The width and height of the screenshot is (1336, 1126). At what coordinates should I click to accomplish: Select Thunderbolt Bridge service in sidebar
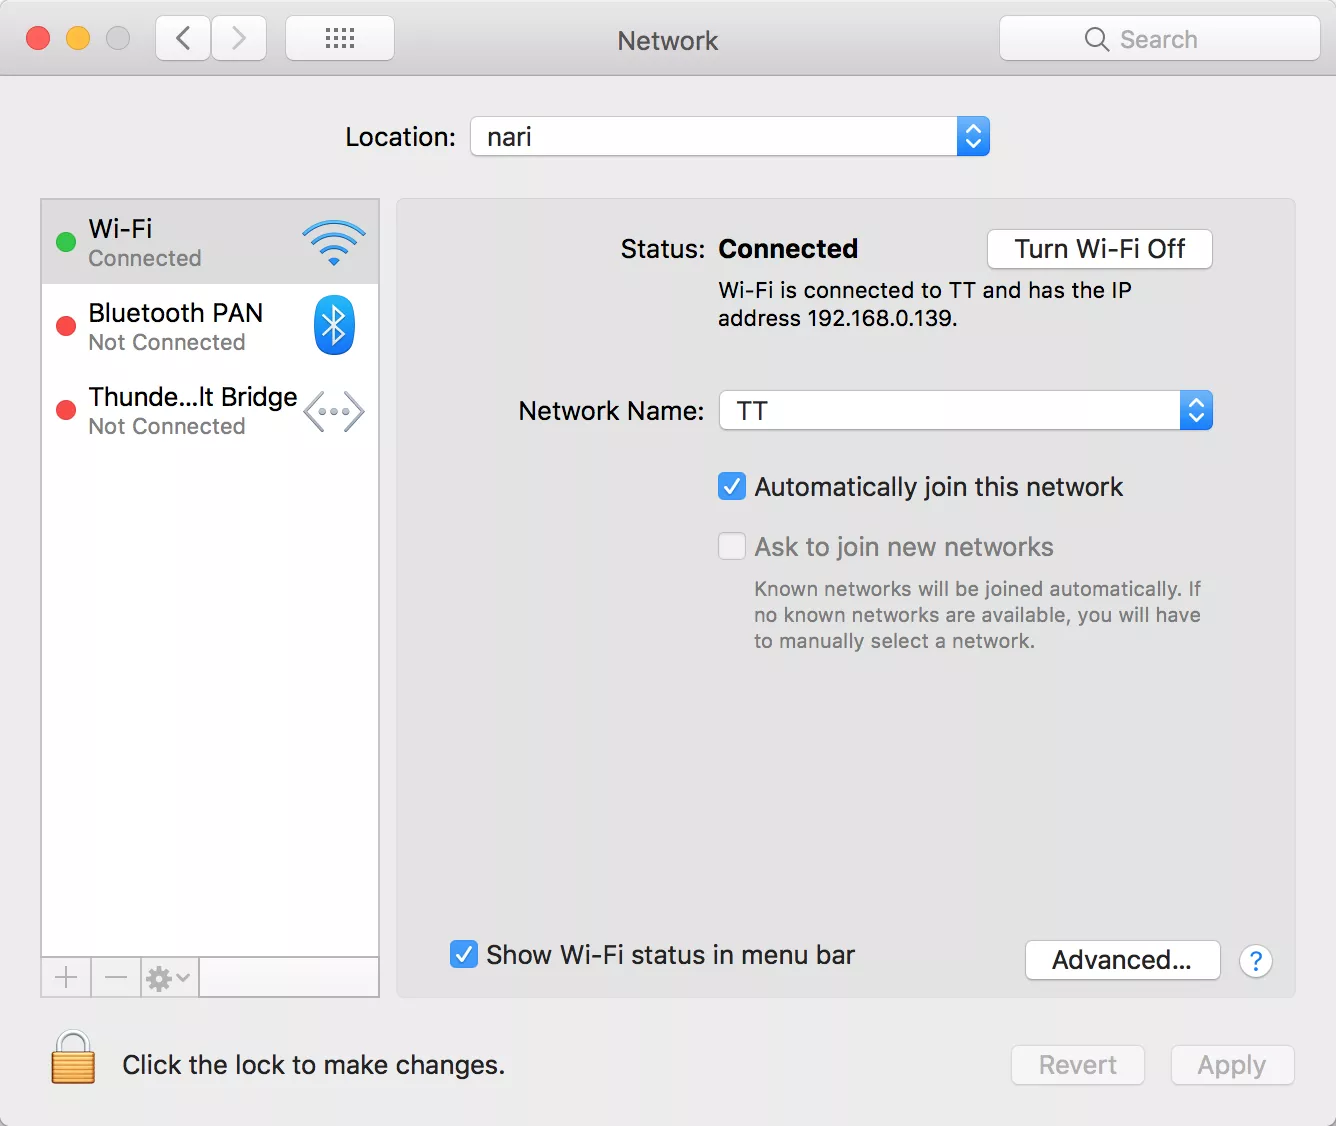click(x=210, y=410)
